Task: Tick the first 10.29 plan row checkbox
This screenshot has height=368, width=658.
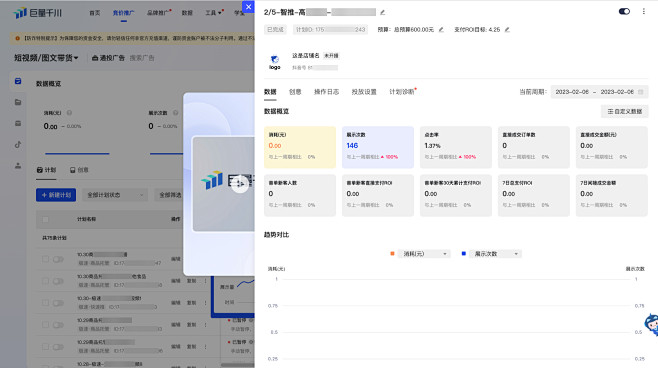Action: pos(45,325)
